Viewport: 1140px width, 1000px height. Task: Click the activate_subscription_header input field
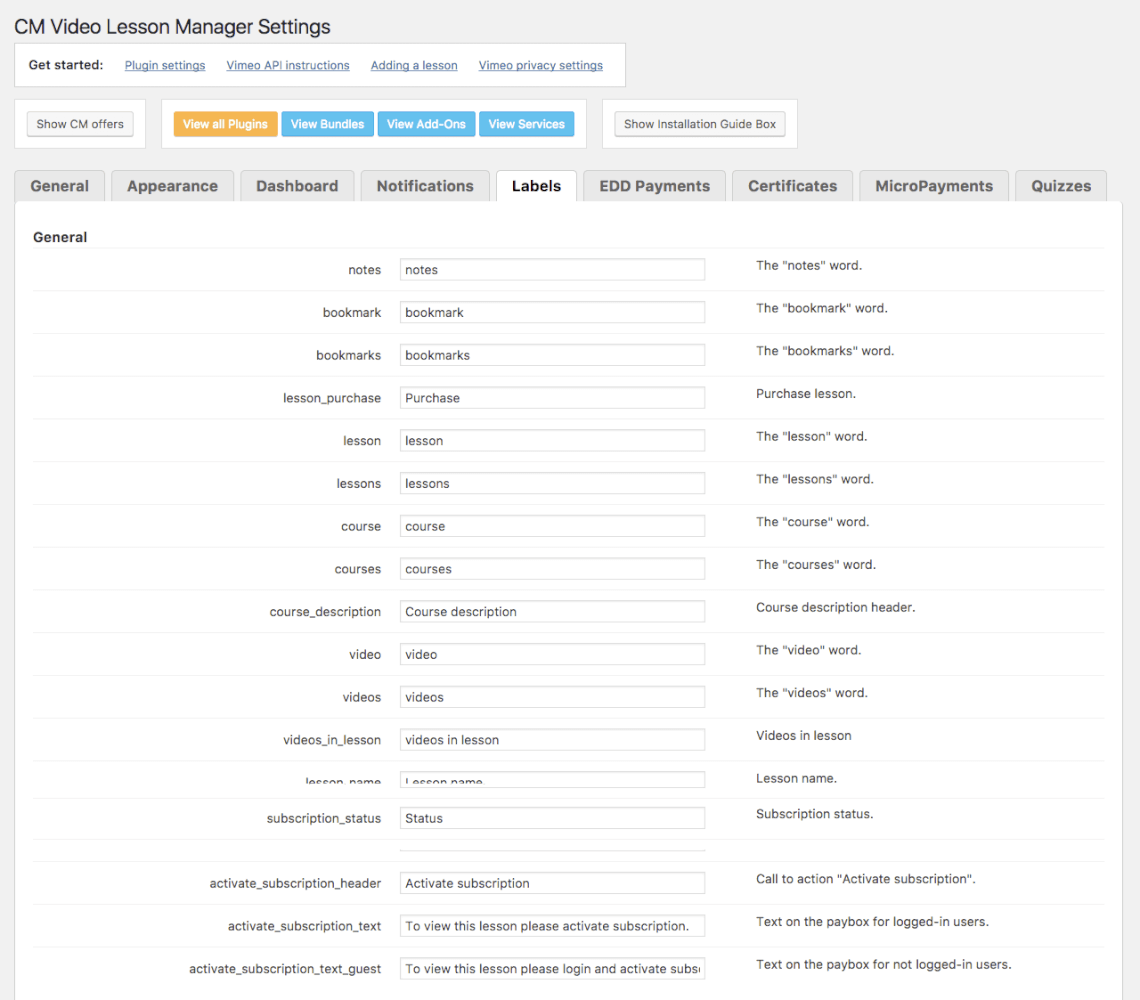pos(552,884)
